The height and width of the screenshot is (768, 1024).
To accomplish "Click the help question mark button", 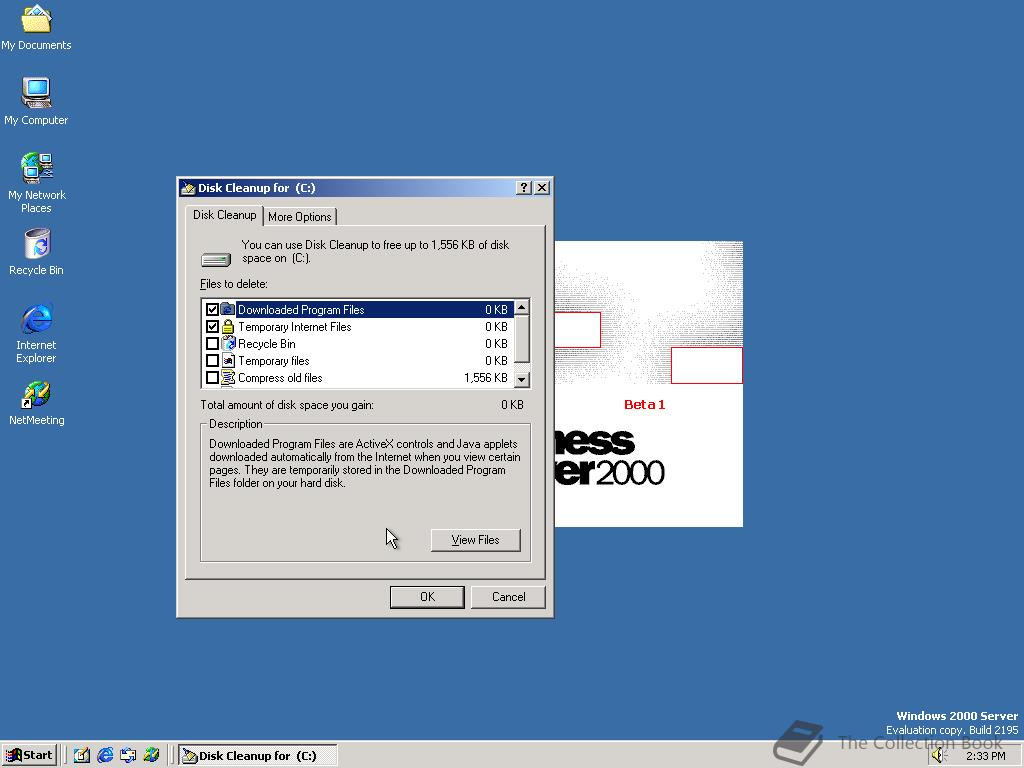I will coord(523,188).
